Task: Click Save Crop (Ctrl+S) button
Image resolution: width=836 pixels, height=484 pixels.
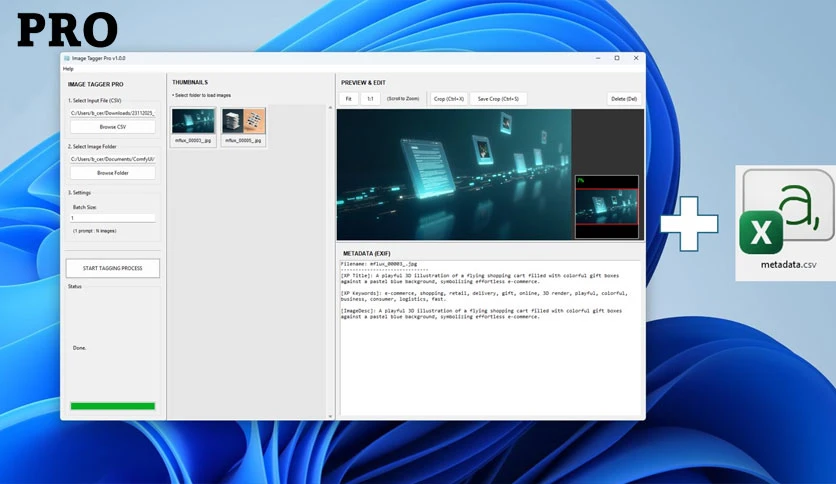Action: 498,99
